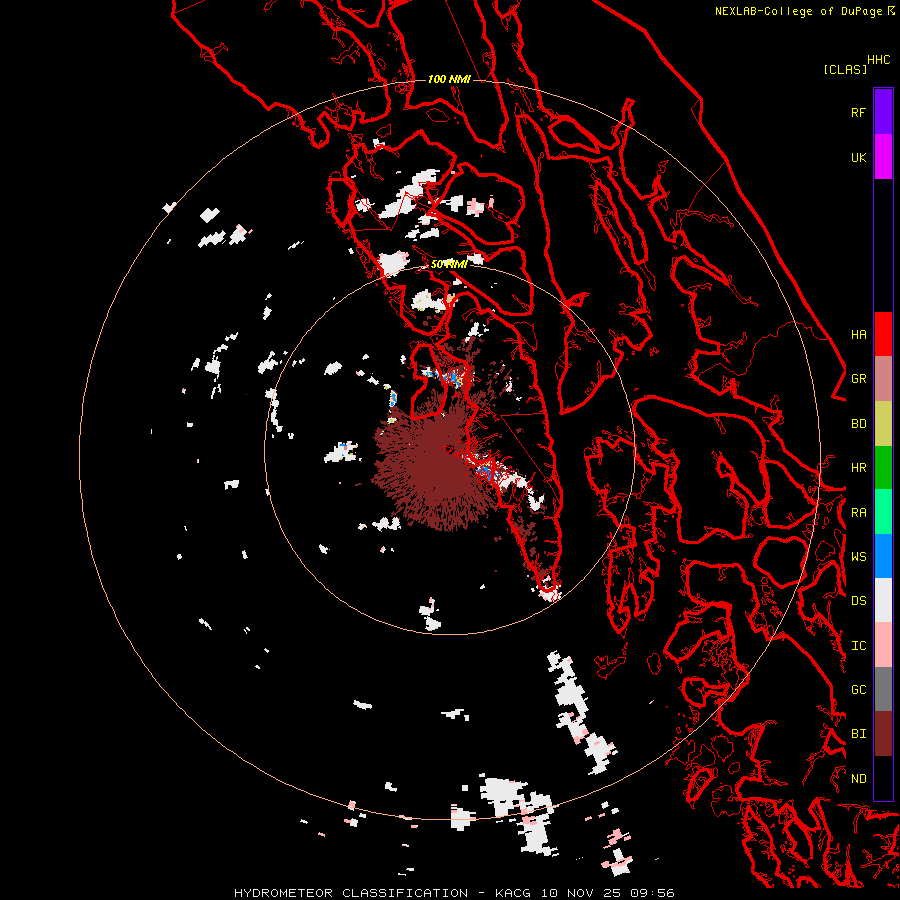Click the DS white legend swatch

pos(883,600)
